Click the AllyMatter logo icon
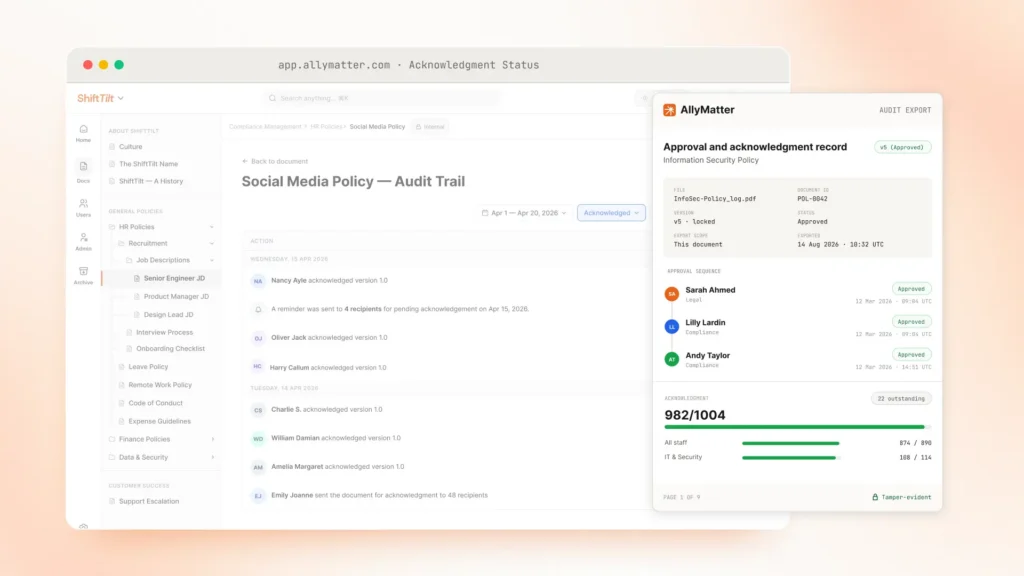1024x576 pixels. click(669, 110)
